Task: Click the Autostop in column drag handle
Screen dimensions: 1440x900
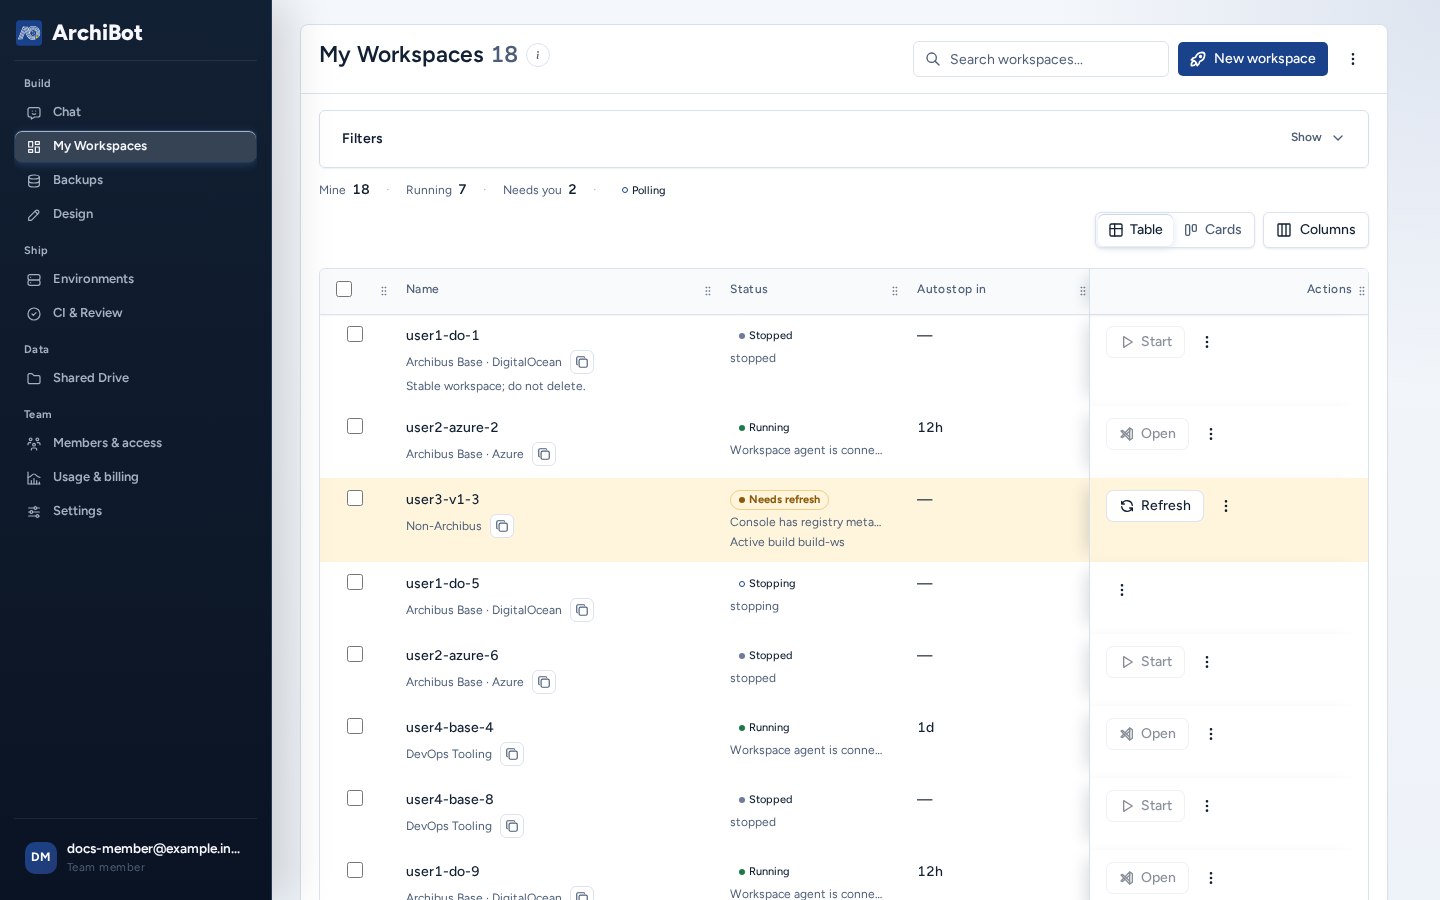Action: (x=1083, y=291)
